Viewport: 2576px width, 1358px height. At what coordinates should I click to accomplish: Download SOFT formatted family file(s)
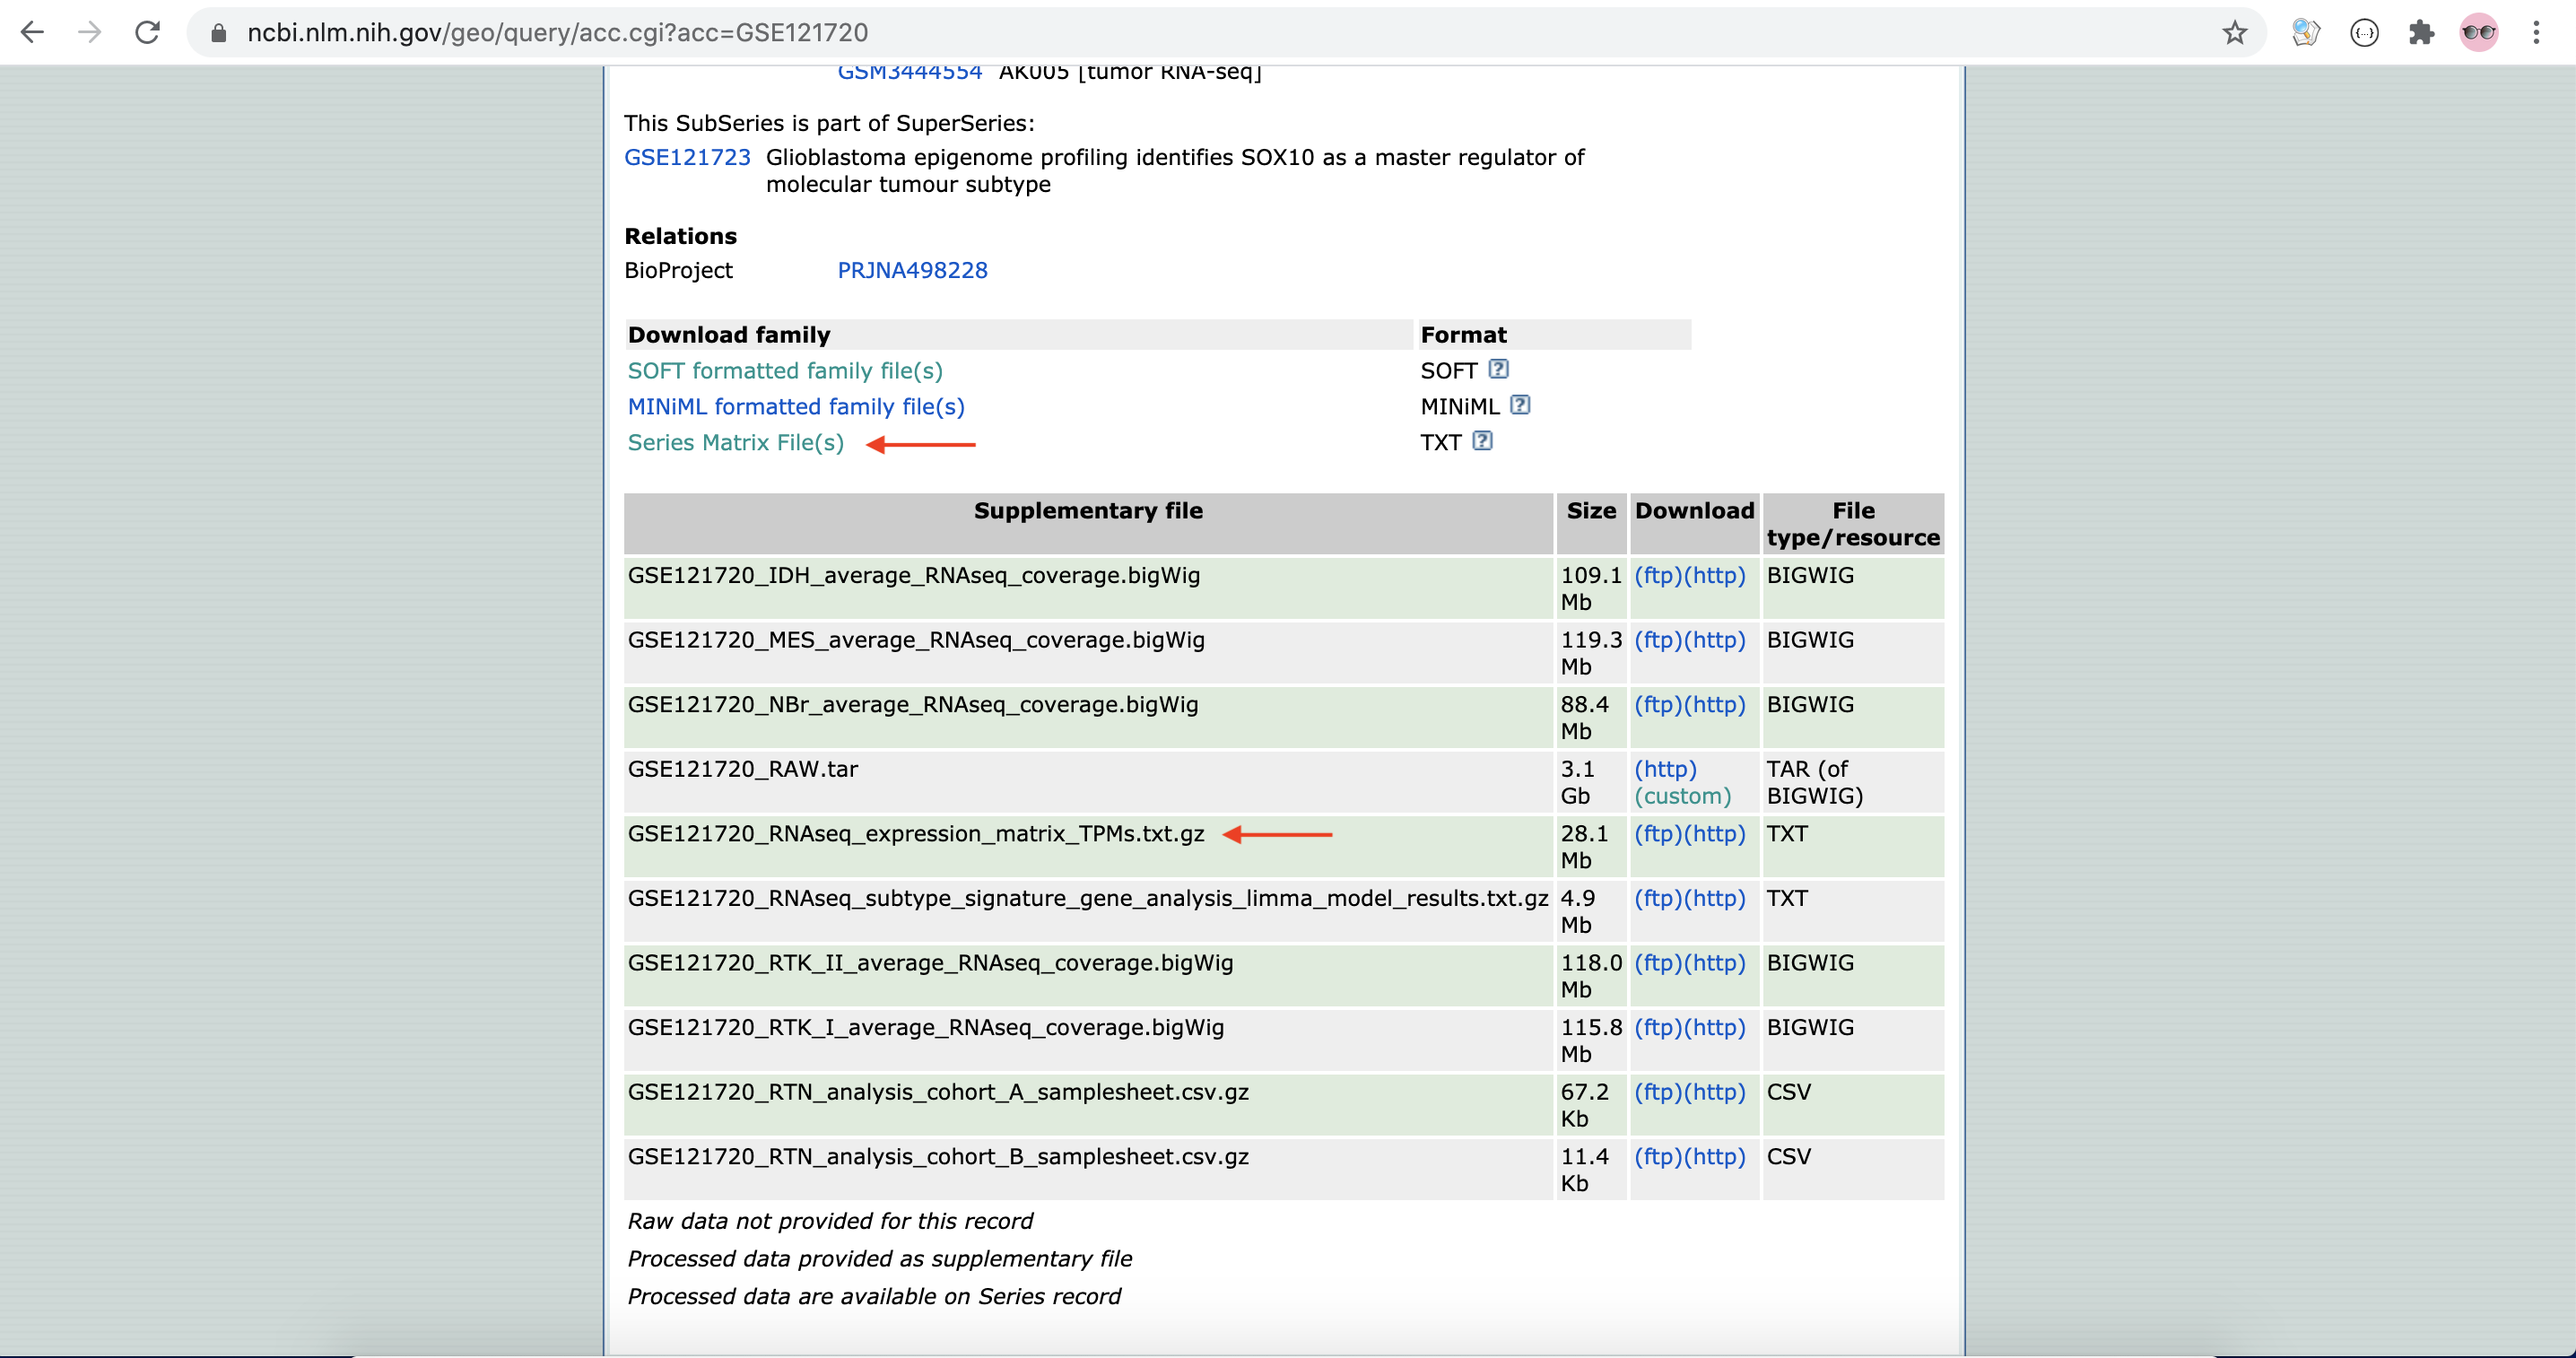[x=785, y=371]
